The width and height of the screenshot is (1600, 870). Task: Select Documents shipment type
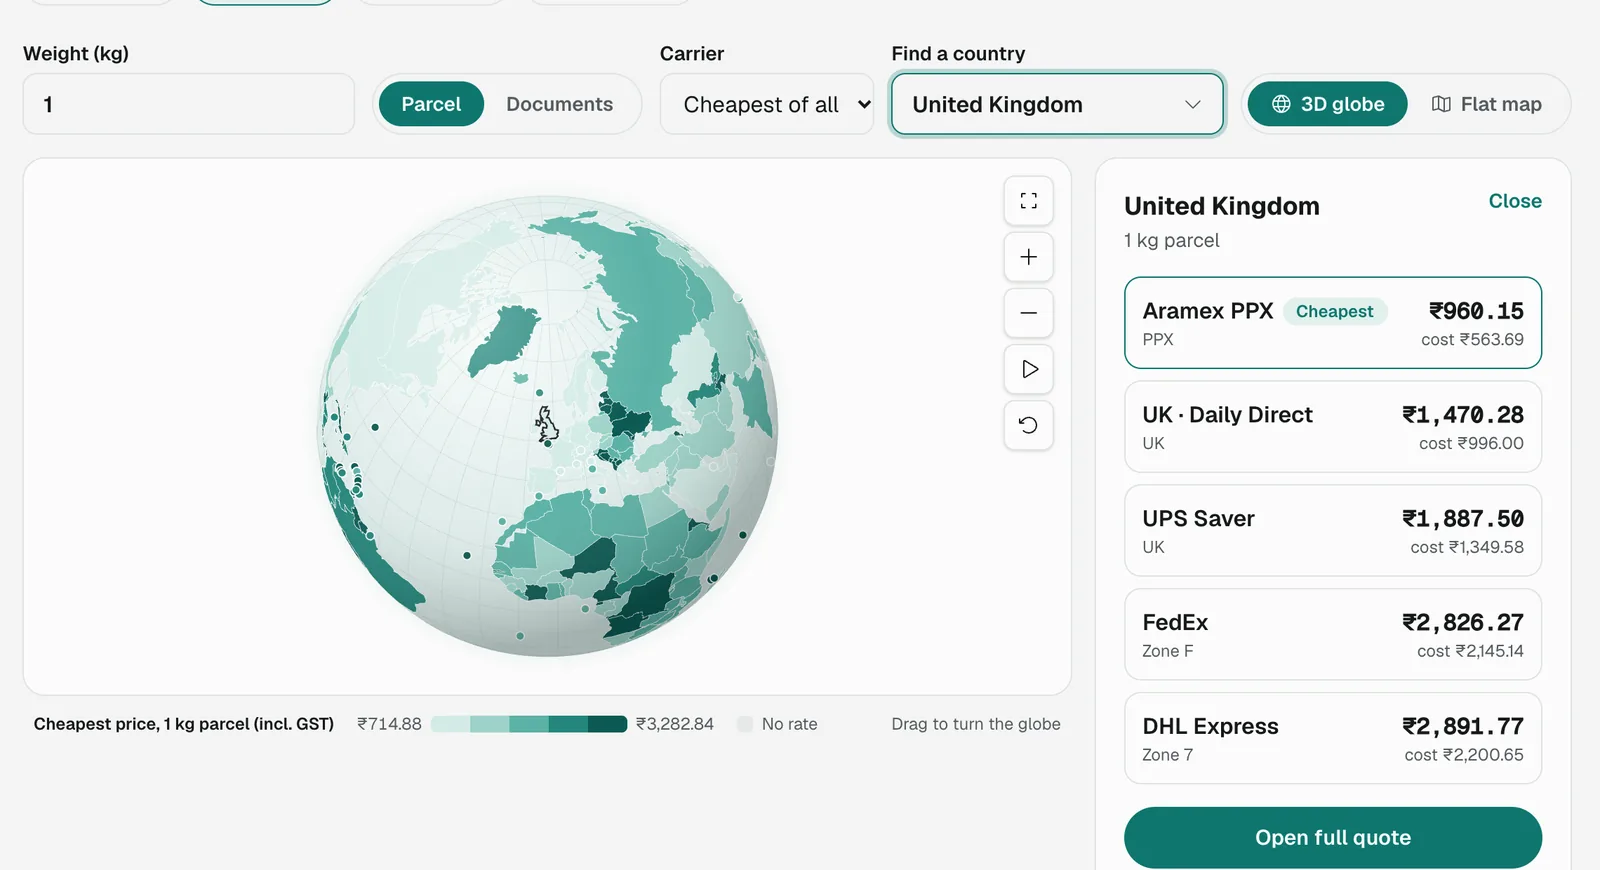tap(559, 104)
